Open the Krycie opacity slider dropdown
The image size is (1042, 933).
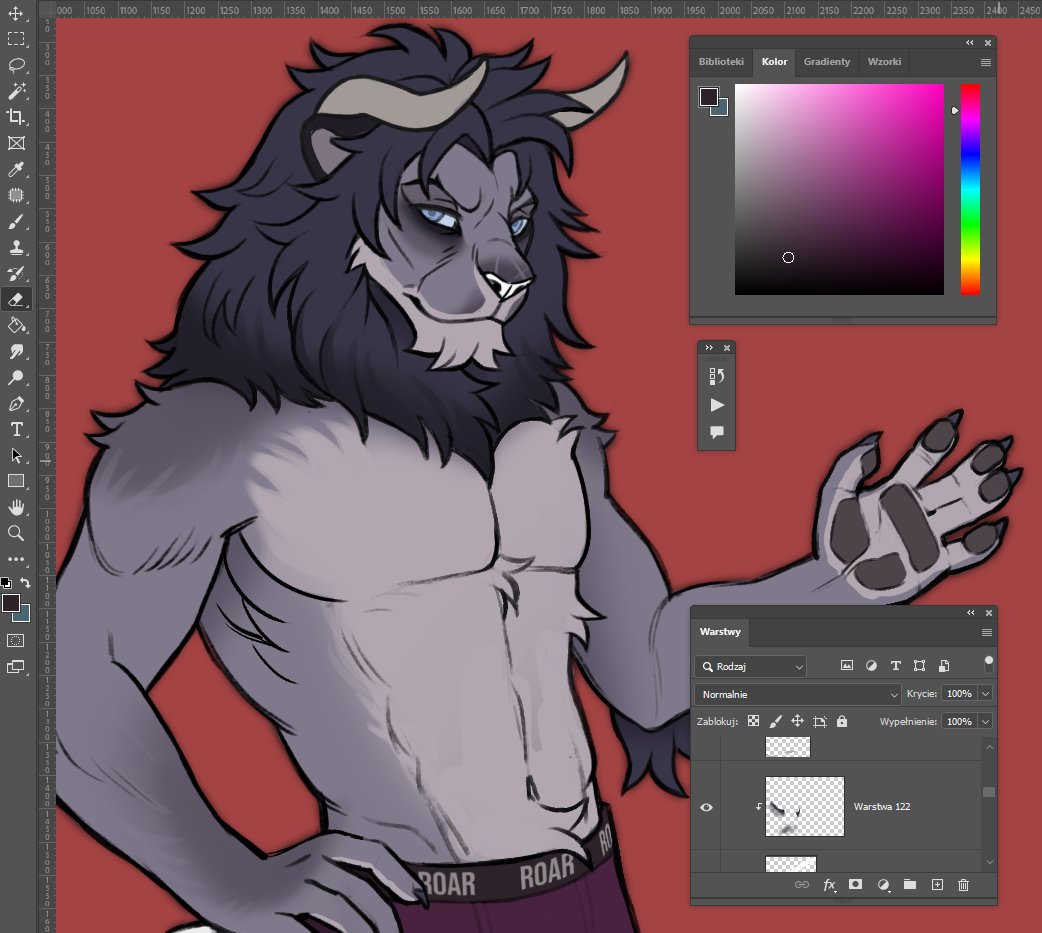(986, 694)
